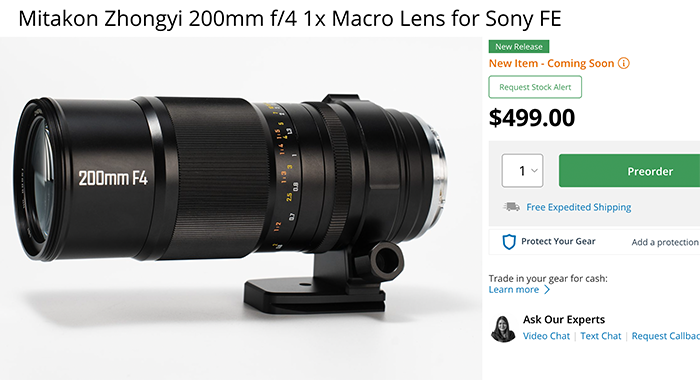The width and height of the screenshot is (700, 380).
Task: Click the Mitakon Zhongyi product title
Action: click(x=290, y=19)
